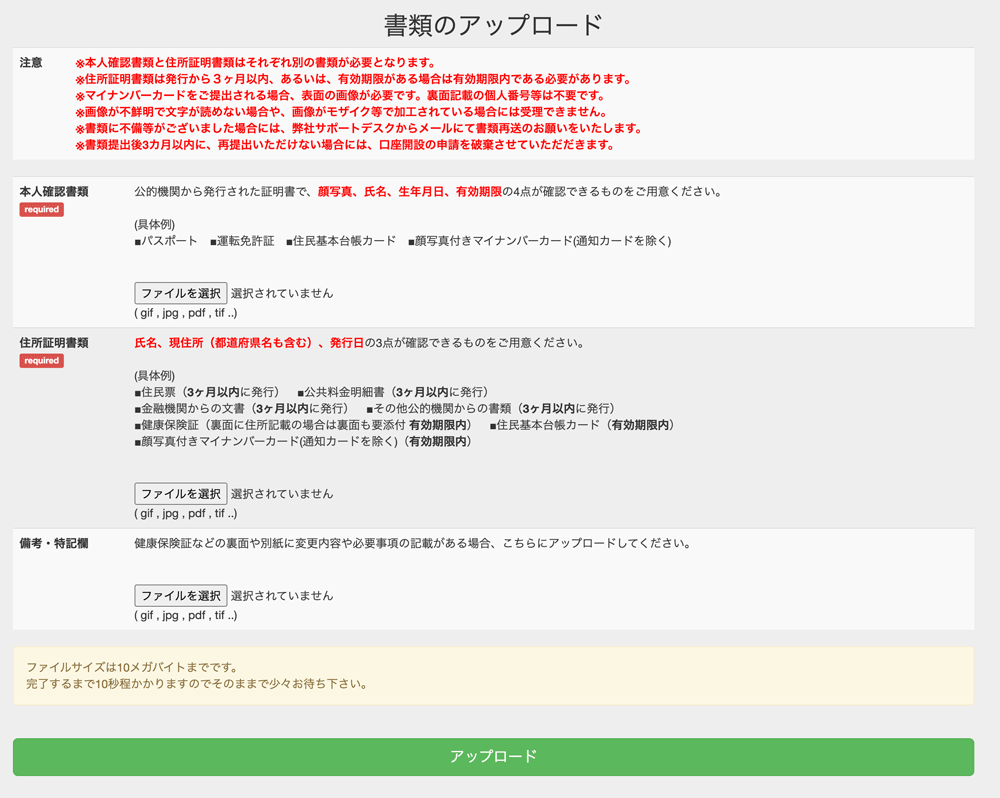Click the required badge under 本人確認書類
Screen dimensions: 1000x798
(x=40, y=211)
